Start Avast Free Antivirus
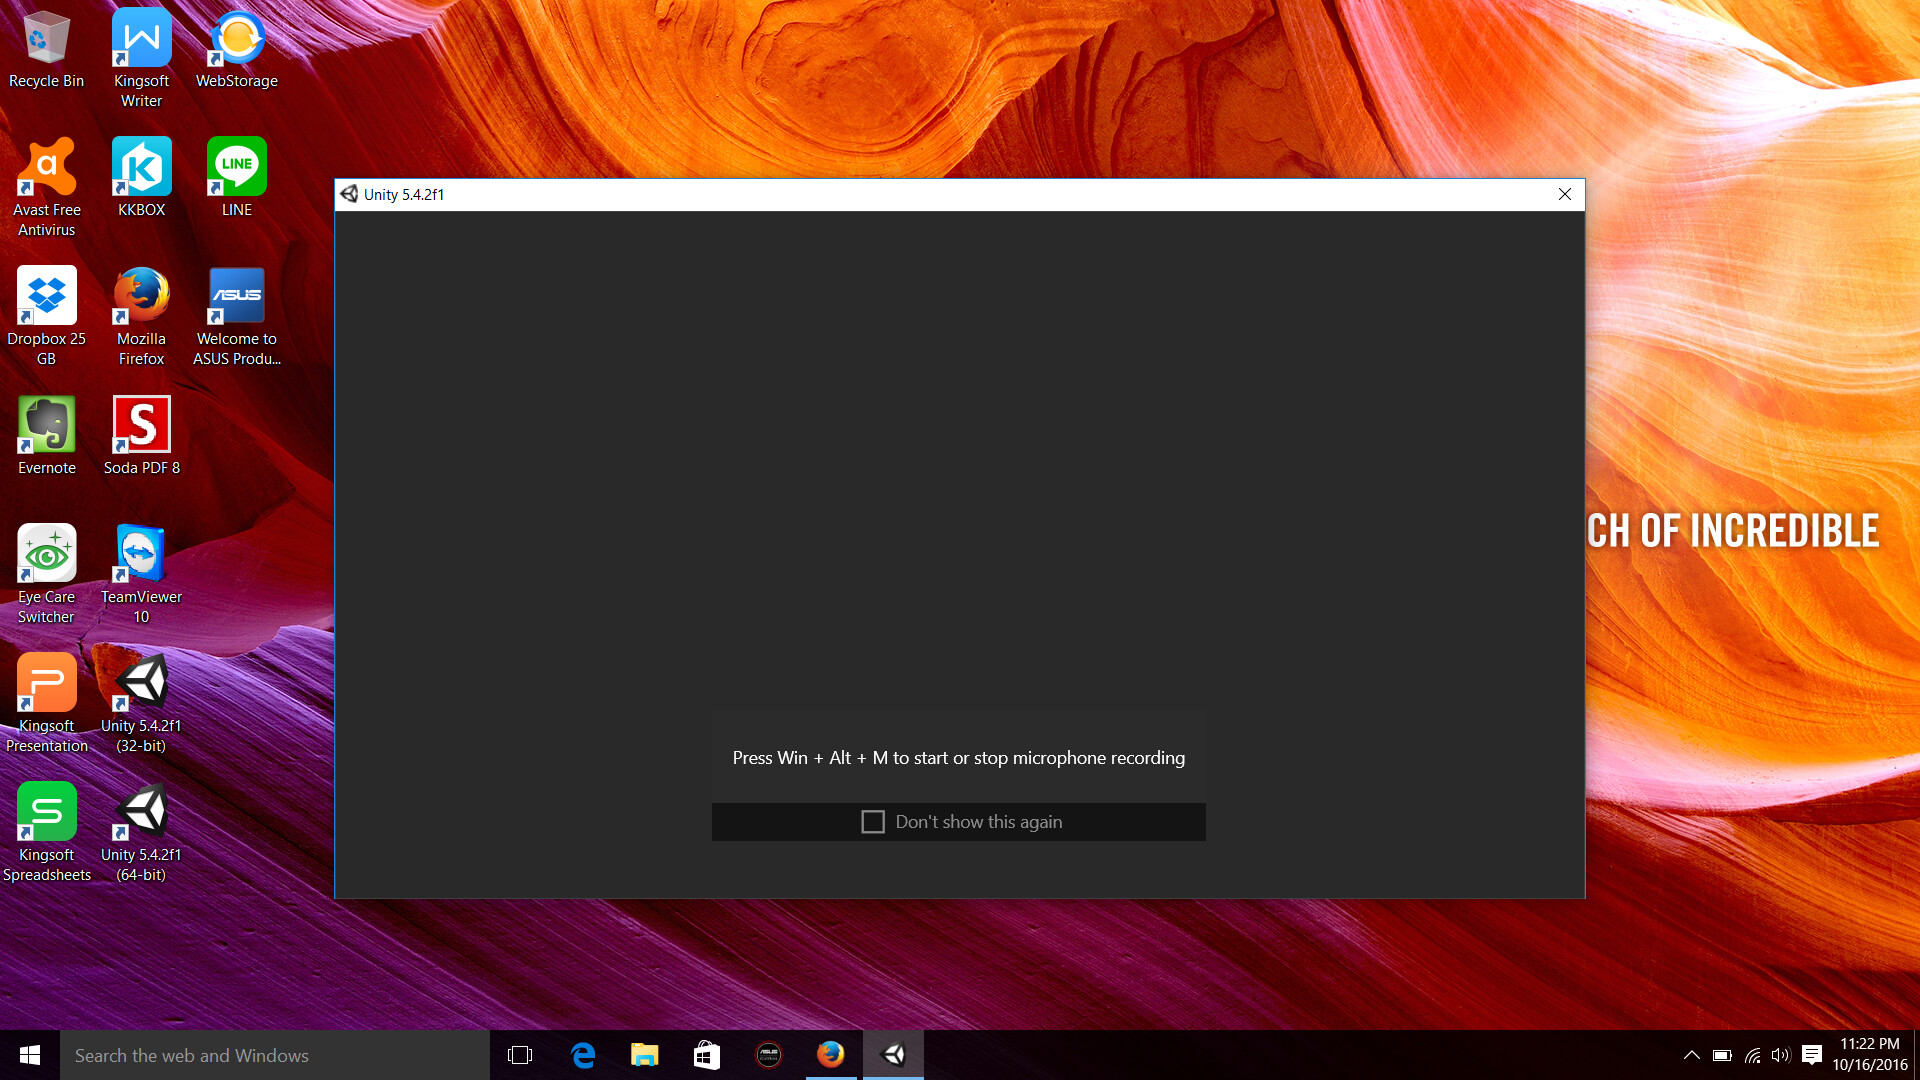Screen dimensions: 1920x1080 coord(46,165)
